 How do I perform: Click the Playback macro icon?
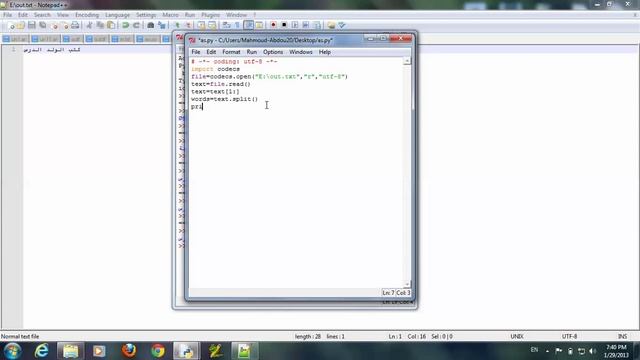(x=295, y=25)
